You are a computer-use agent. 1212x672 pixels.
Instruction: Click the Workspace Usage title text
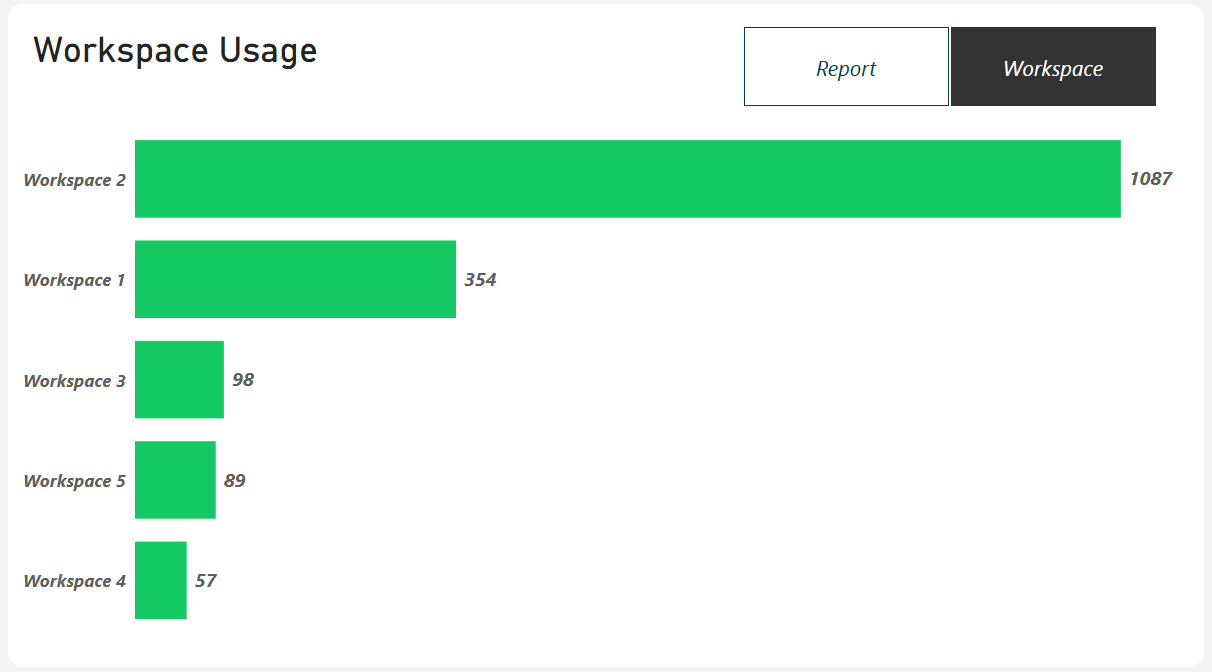click(175, 51)
